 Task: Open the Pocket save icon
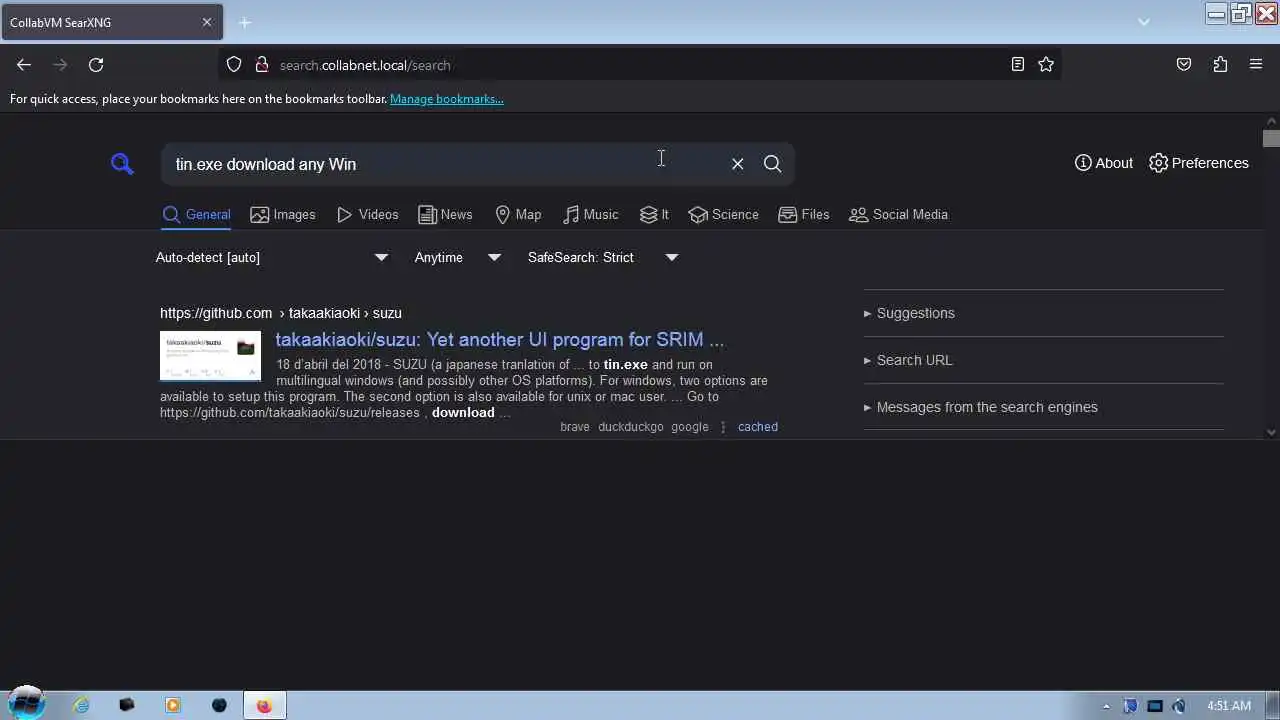tap(1184, 65)
